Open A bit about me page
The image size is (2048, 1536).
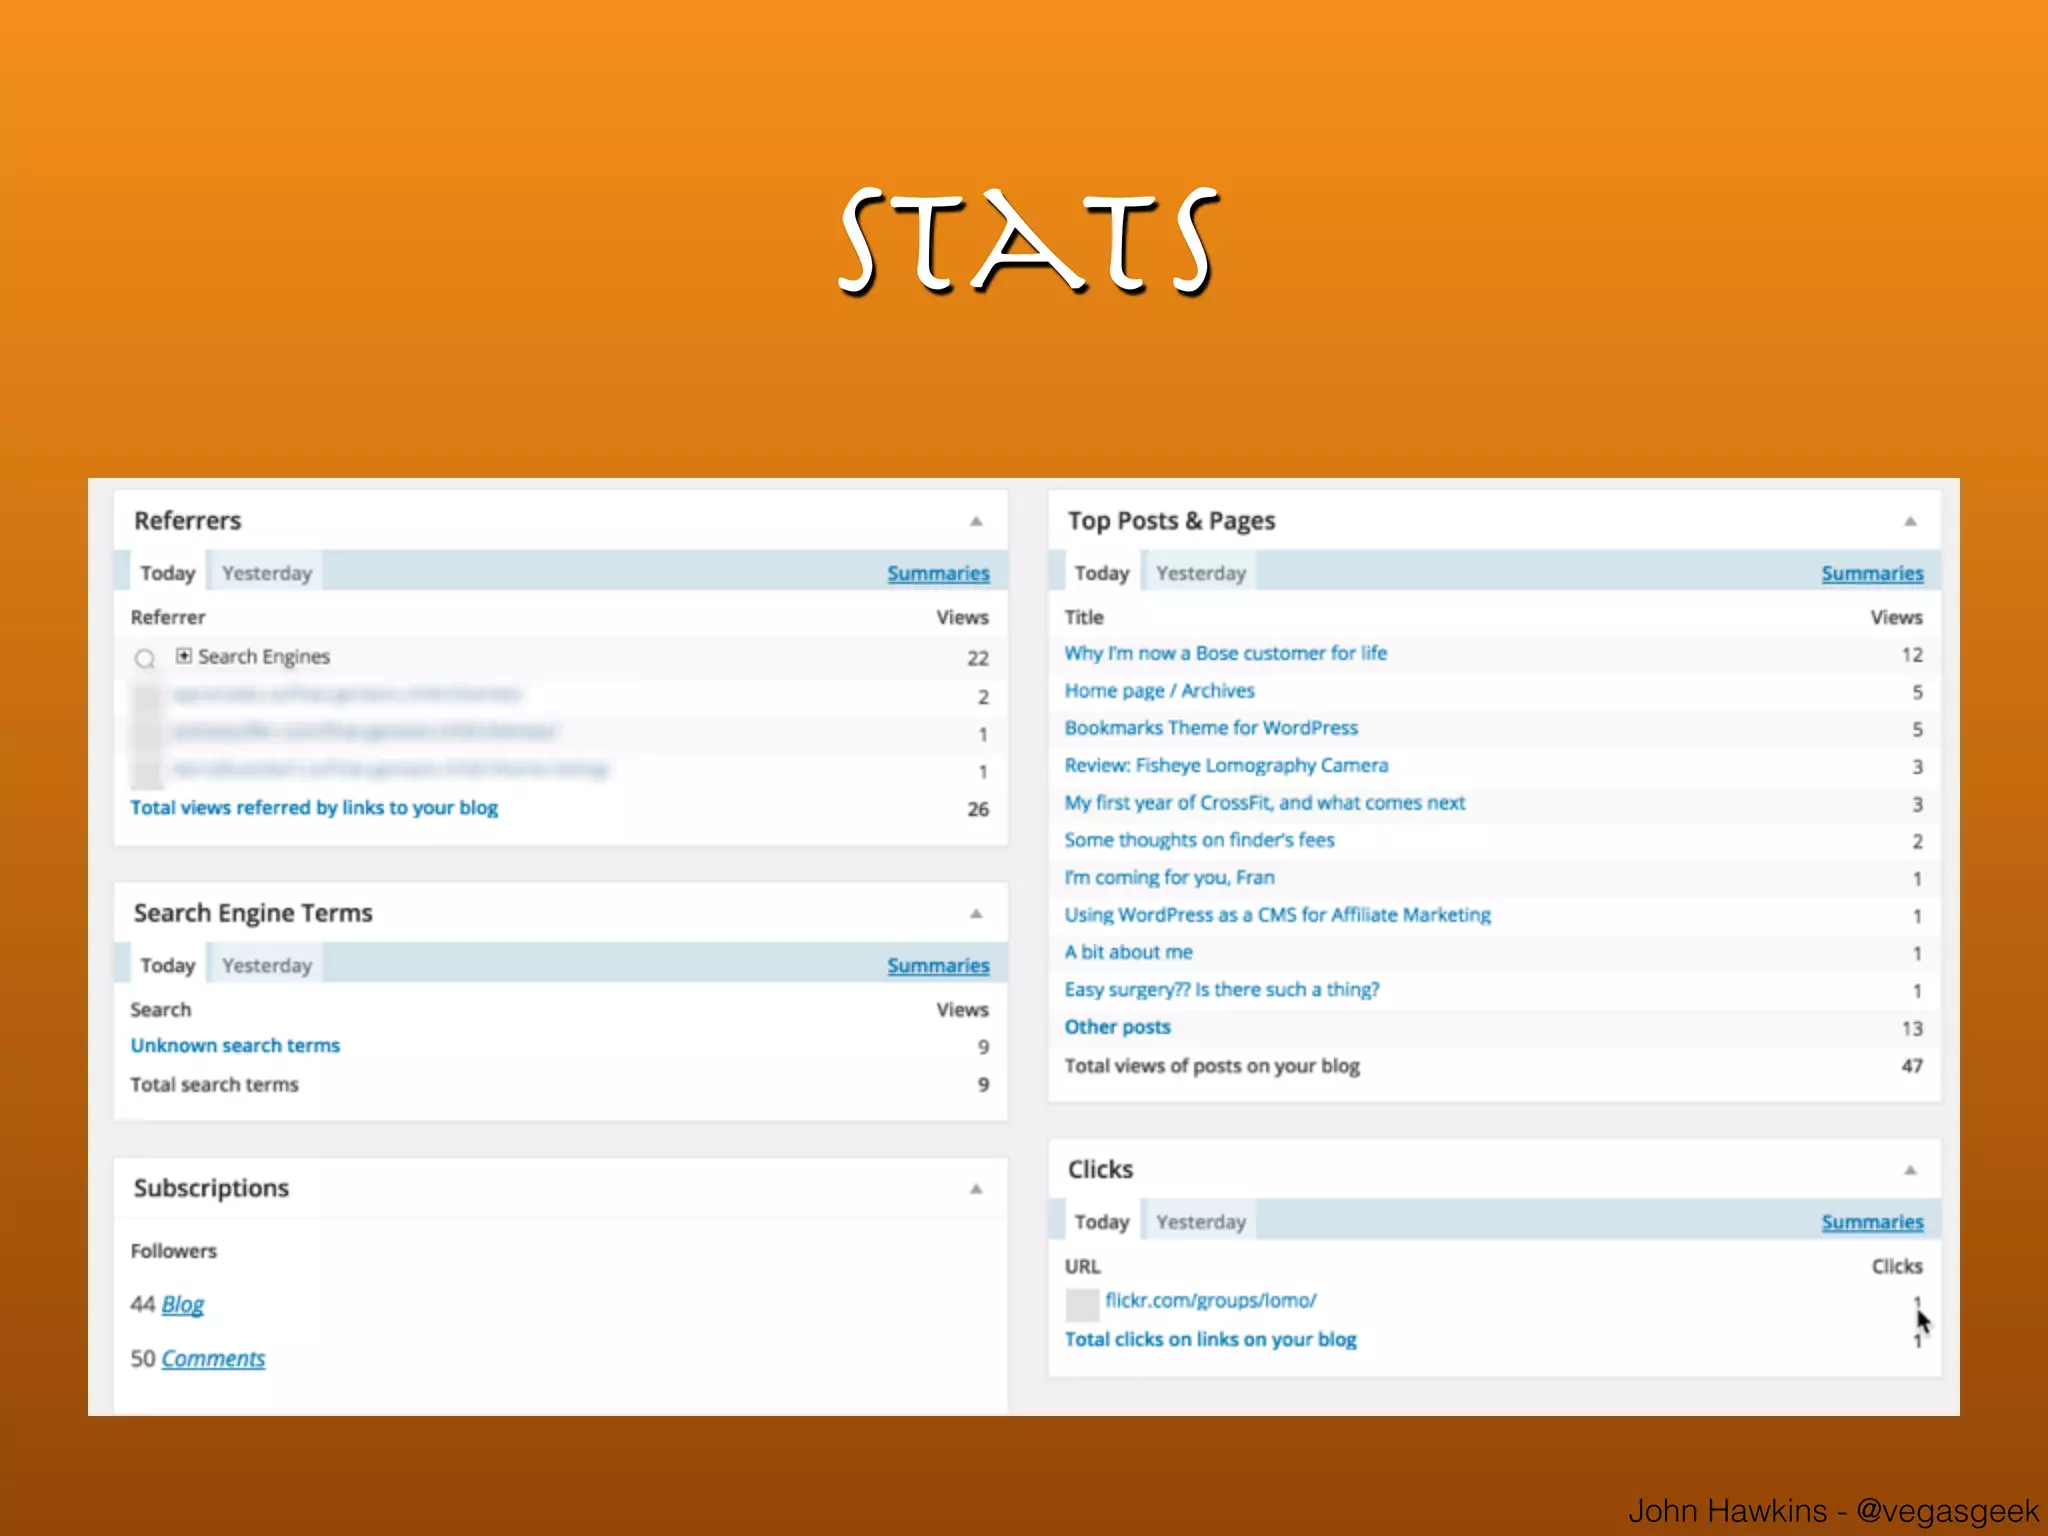1128,952
